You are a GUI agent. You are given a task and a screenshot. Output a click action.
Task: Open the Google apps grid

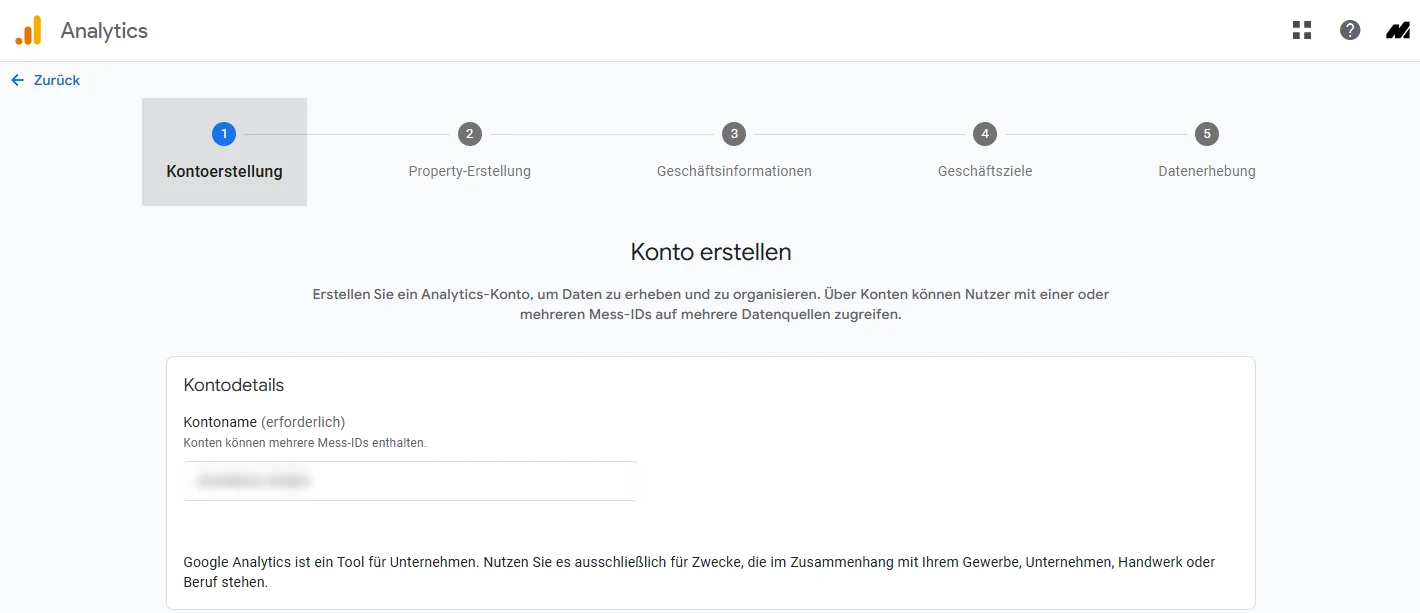coord(1301,30)
